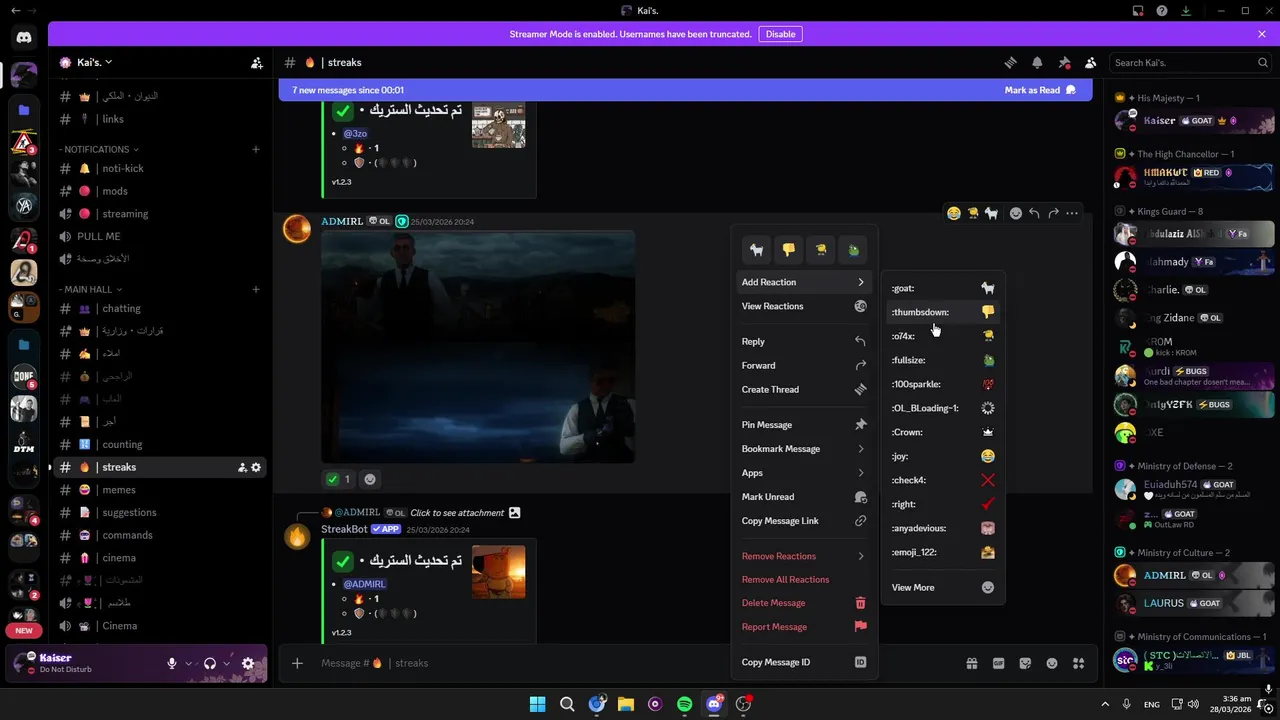1280x720 pixels.
Task: Select Create Thread menu item
Action: coord(804,389)
